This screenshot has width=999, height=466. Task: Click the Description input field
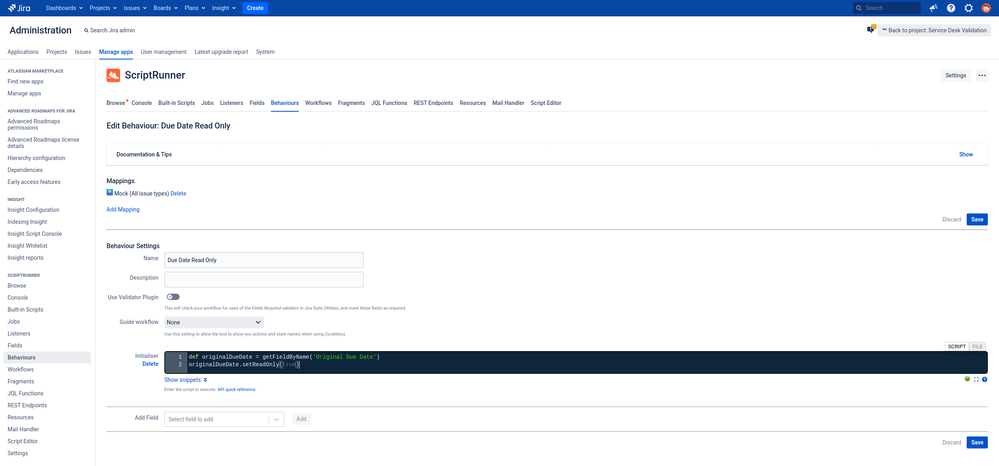click(264, 280)
